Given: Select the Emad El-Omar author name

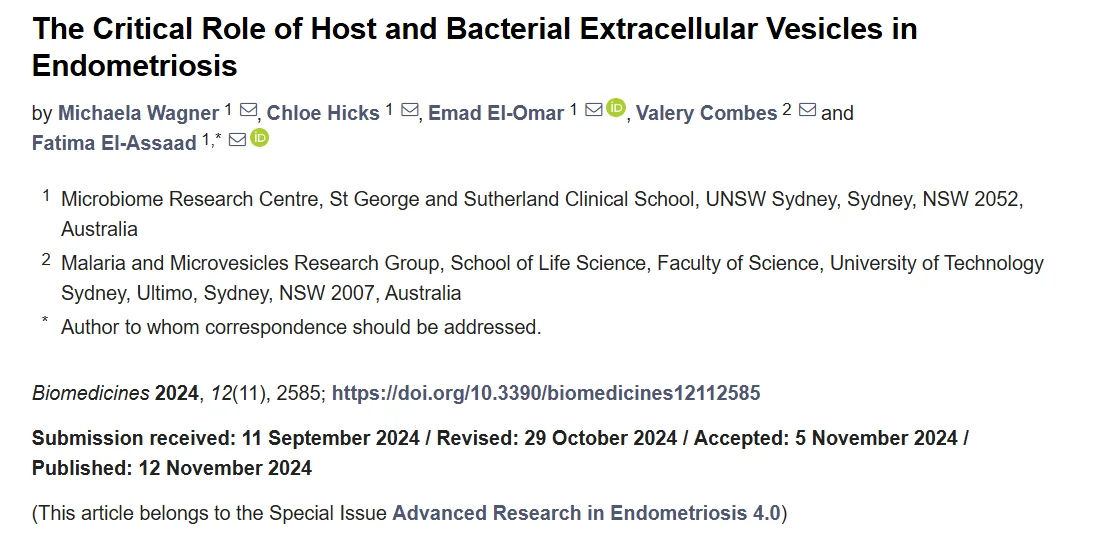Looking at the screenshot, I should coord(496,113).
